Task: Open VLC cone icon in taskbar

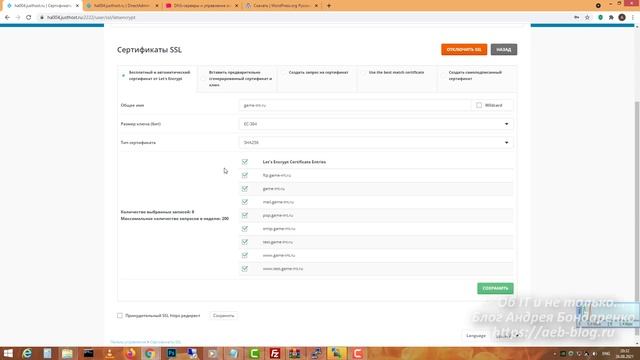Action: (109, 353)
